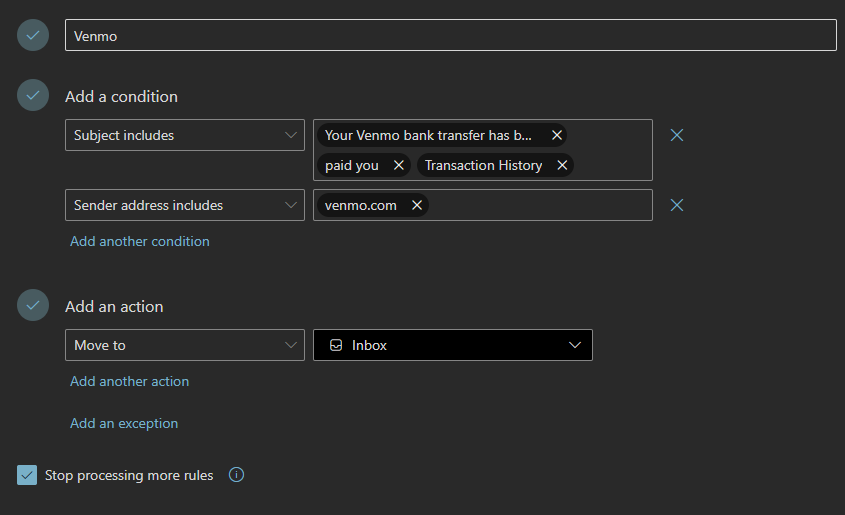Click the checkmark icon beside rule name

(33, 35)
